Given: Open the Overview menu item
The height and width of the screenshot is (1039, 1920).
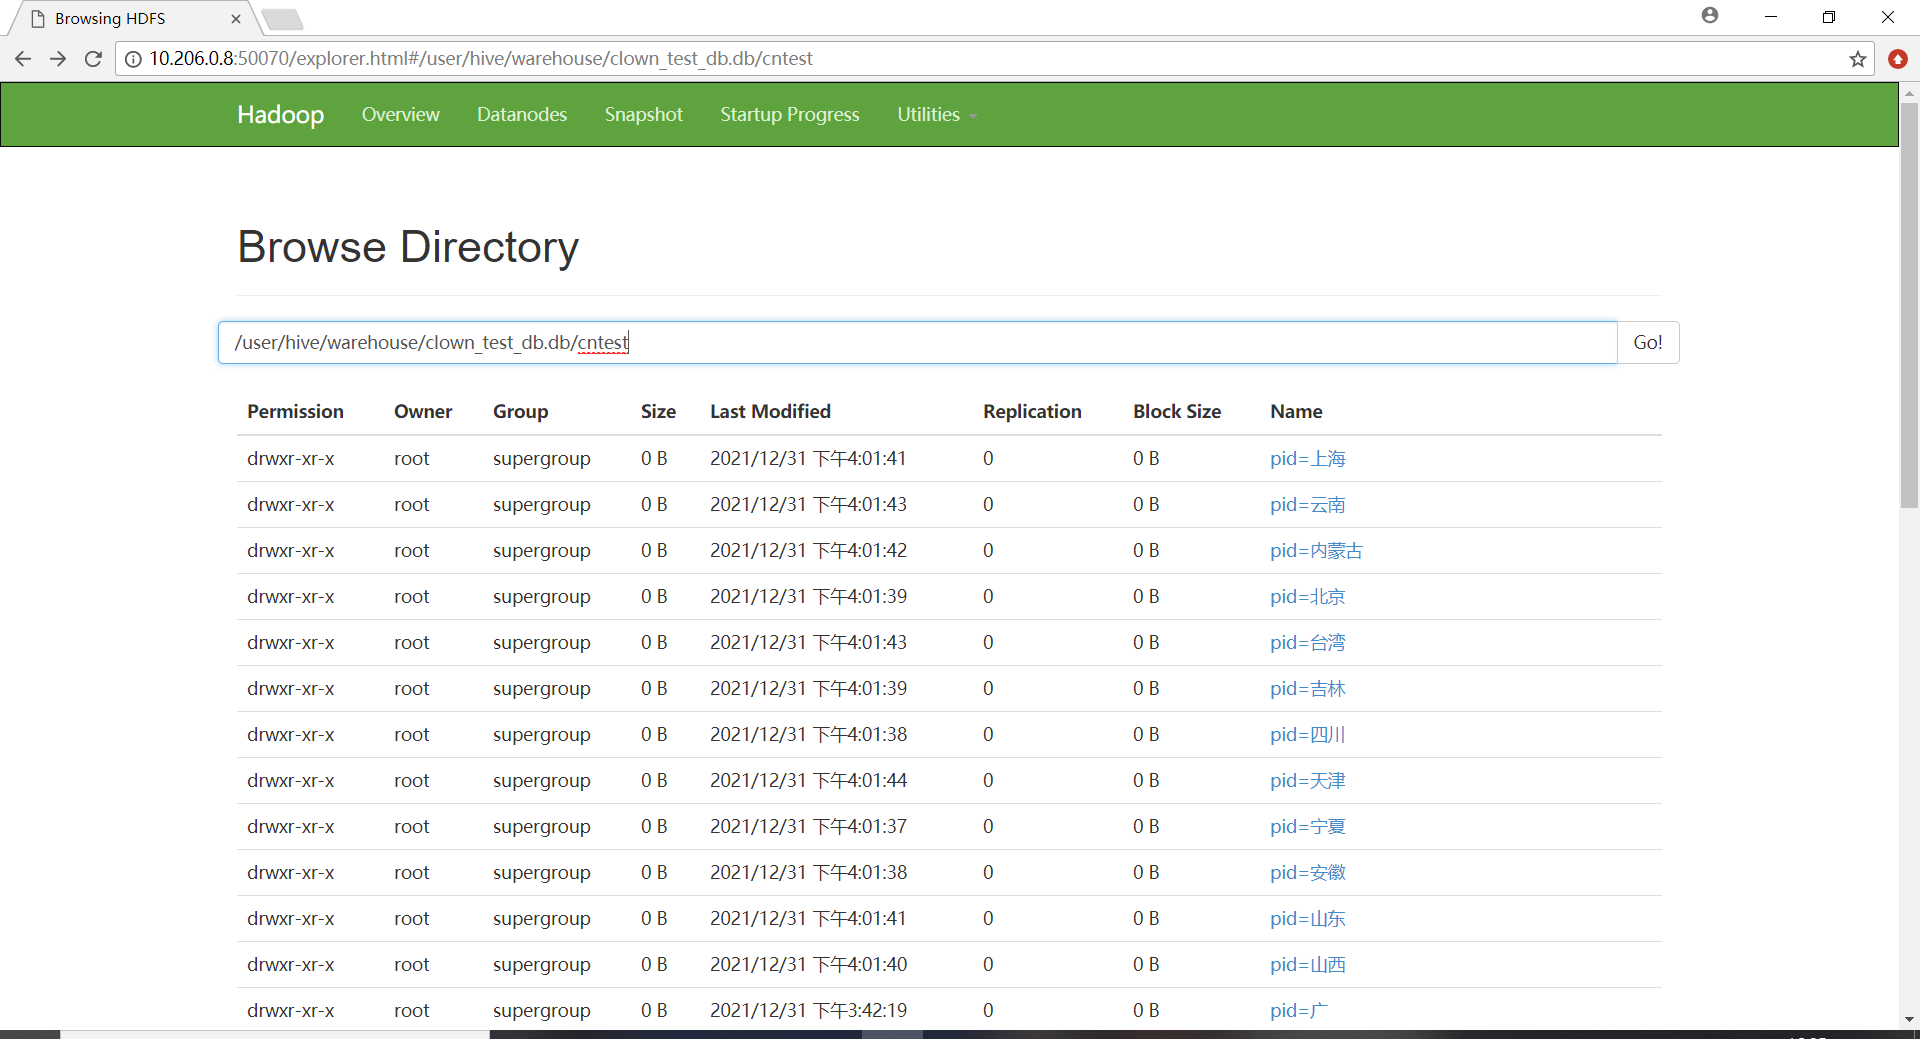Looking at the screenshot, I should pos(400,115).
